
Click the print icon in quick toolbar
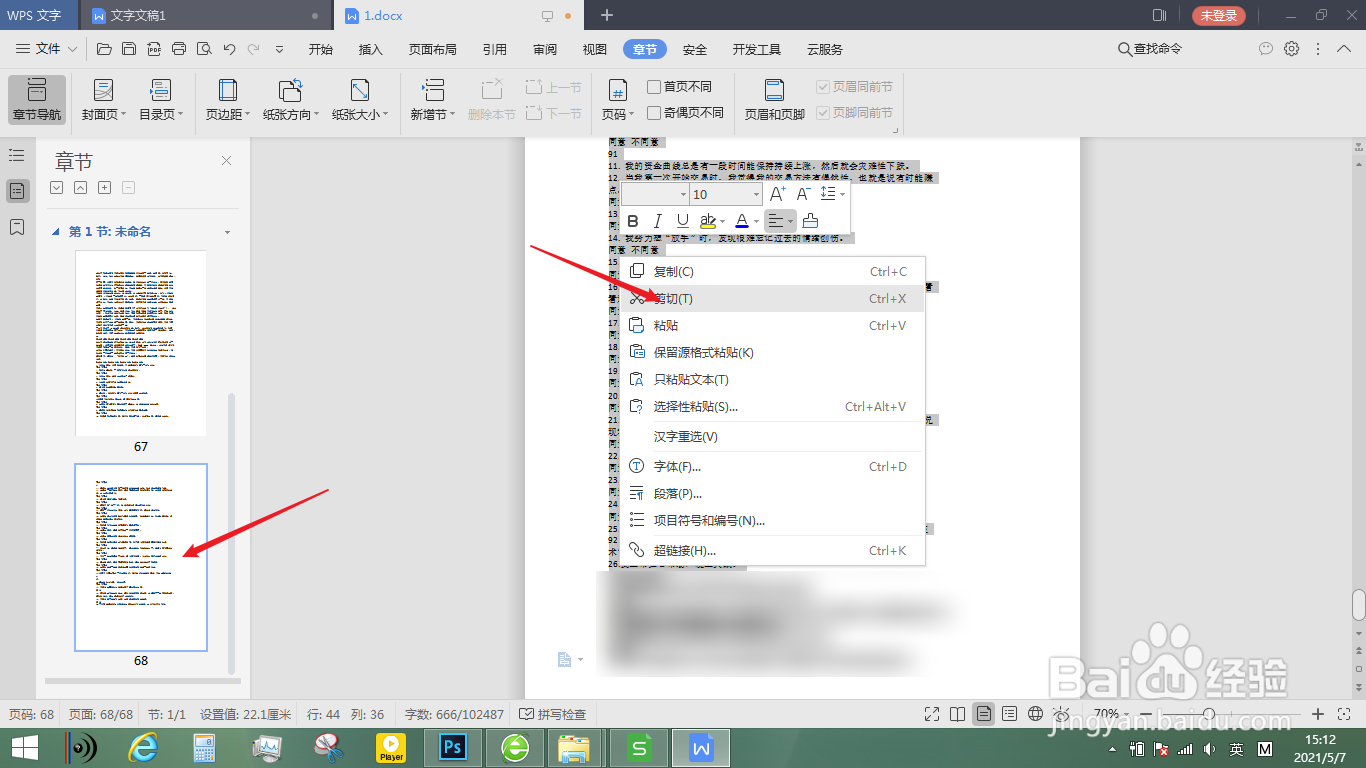tap(179, 49)
